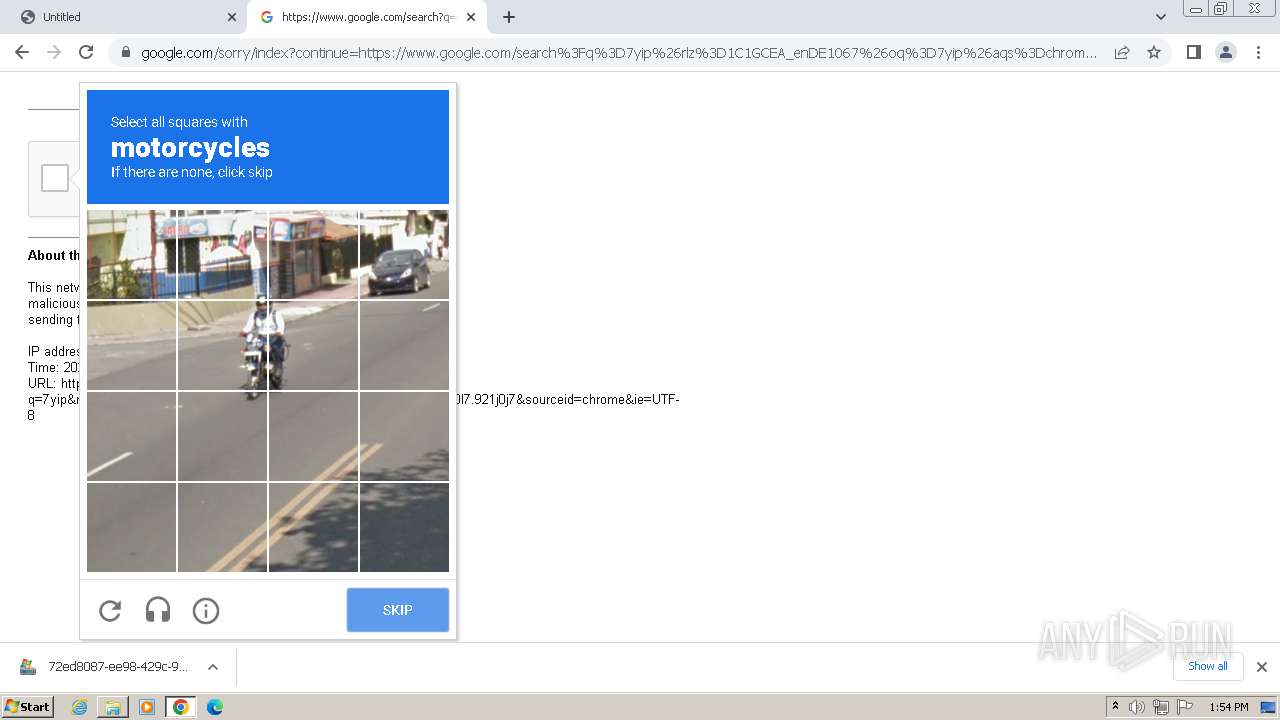The image size is (1280, 720).
Task: Click Show all downloads
Action: coord(1208,666)
